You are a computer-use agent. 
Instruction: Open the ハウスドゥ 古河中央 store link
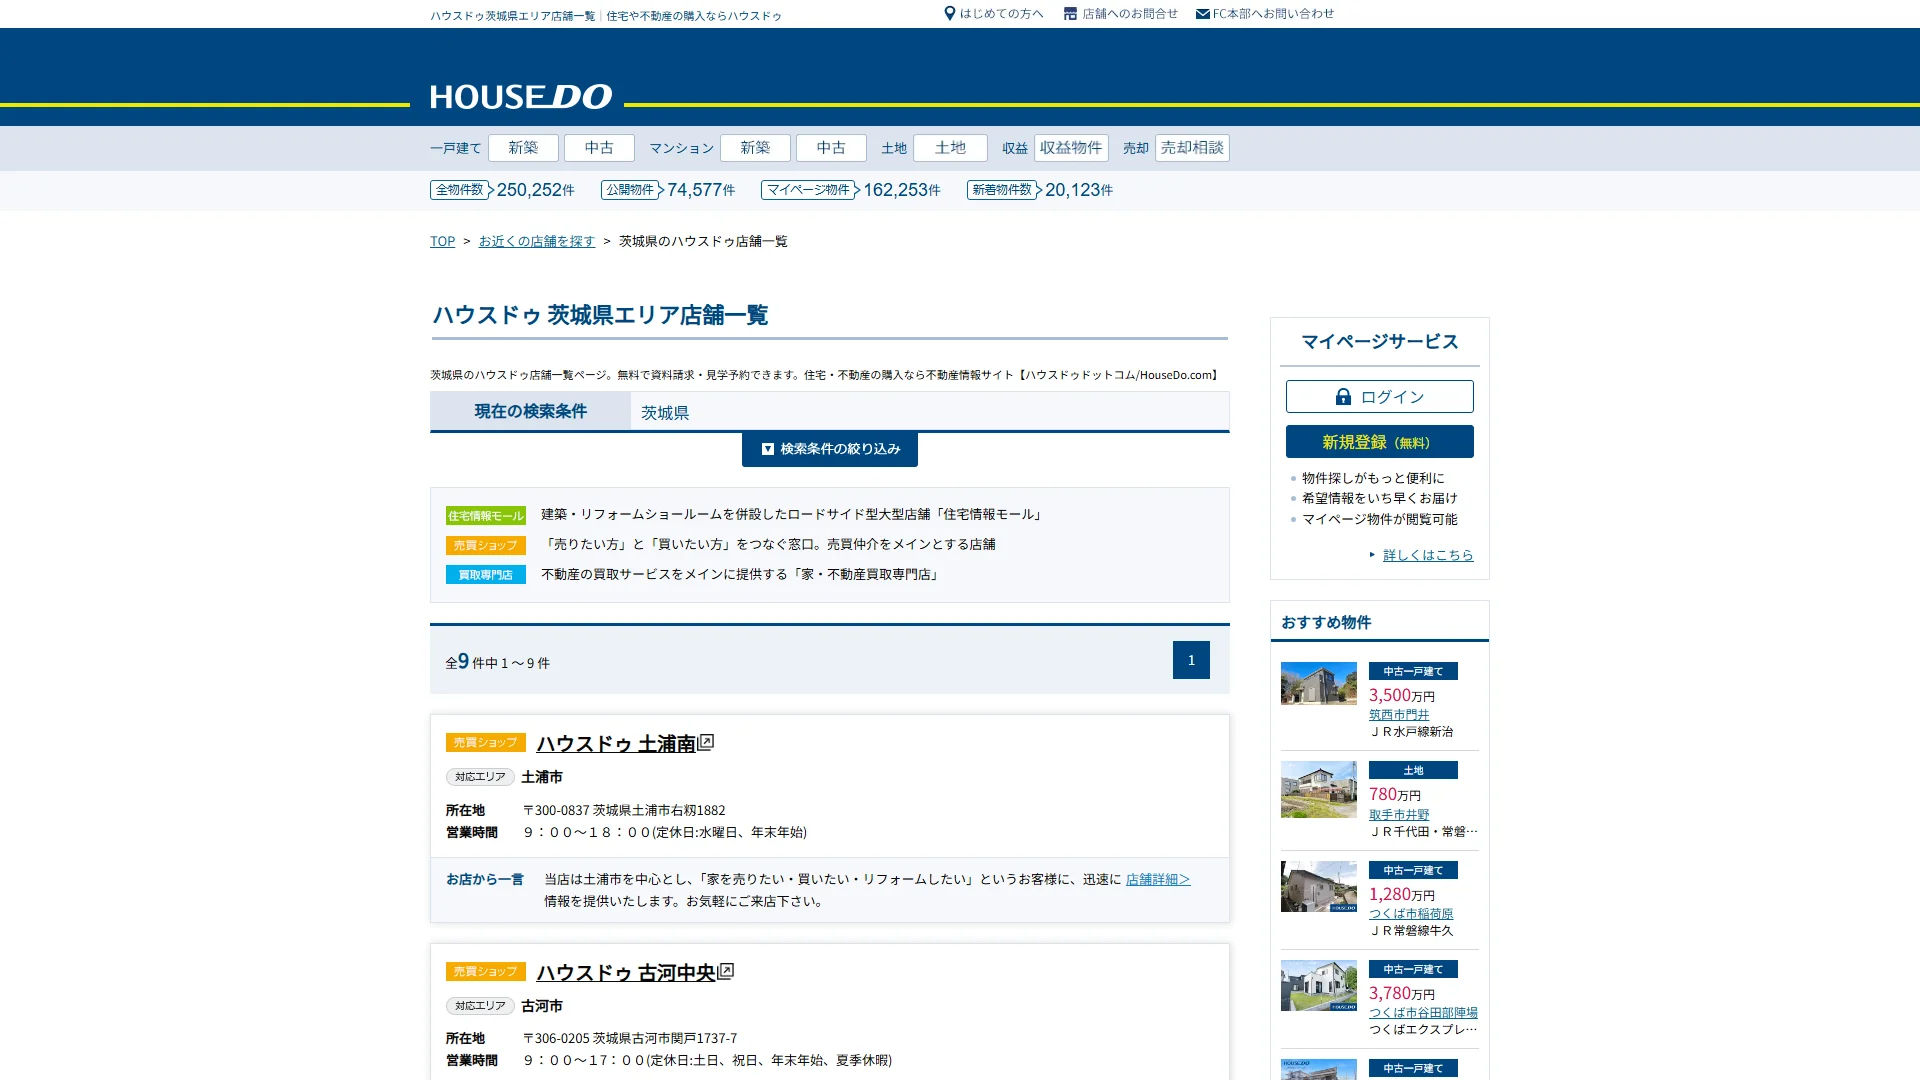coord(626,972)
